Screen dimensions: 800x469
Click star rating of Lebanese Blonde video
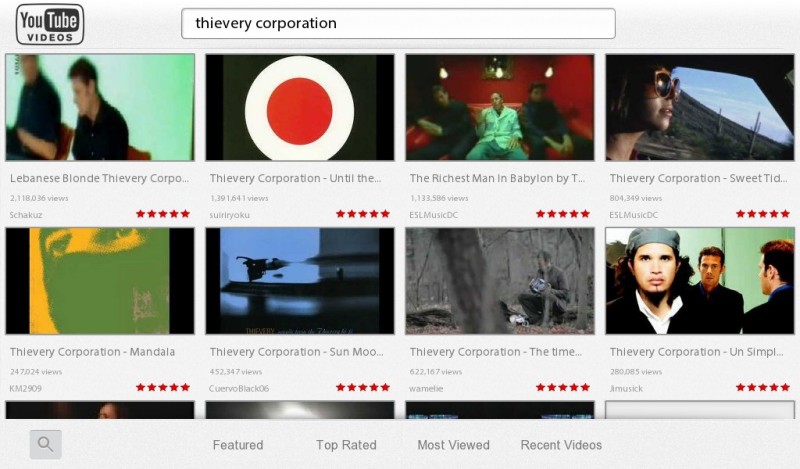pyautogui.click(x=163, y=214)
